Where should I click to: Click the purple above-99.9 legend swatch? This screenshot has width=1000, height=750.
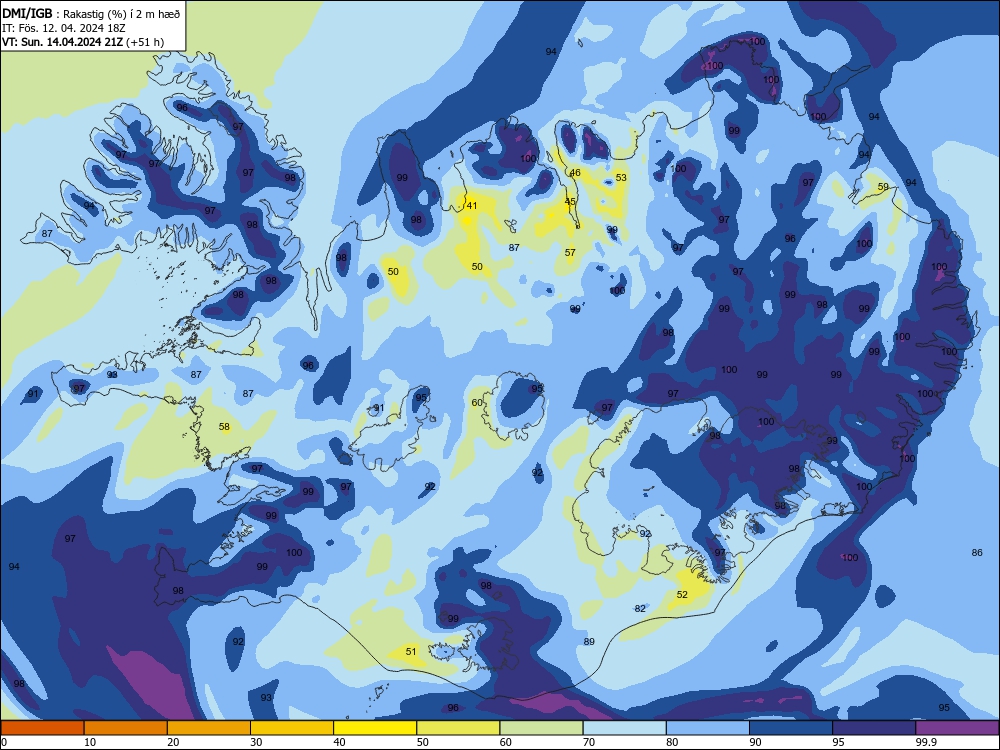[957, 728]
